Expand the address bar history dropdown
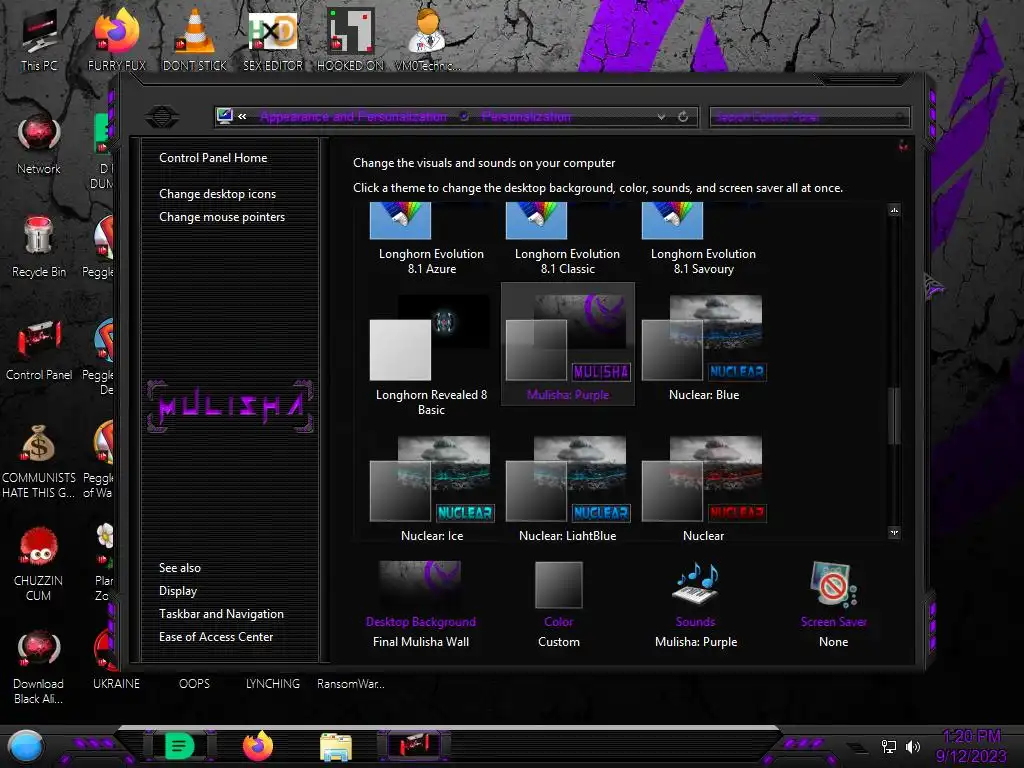The height and width of the screenshot is (768, 1024). click(662, 117)
